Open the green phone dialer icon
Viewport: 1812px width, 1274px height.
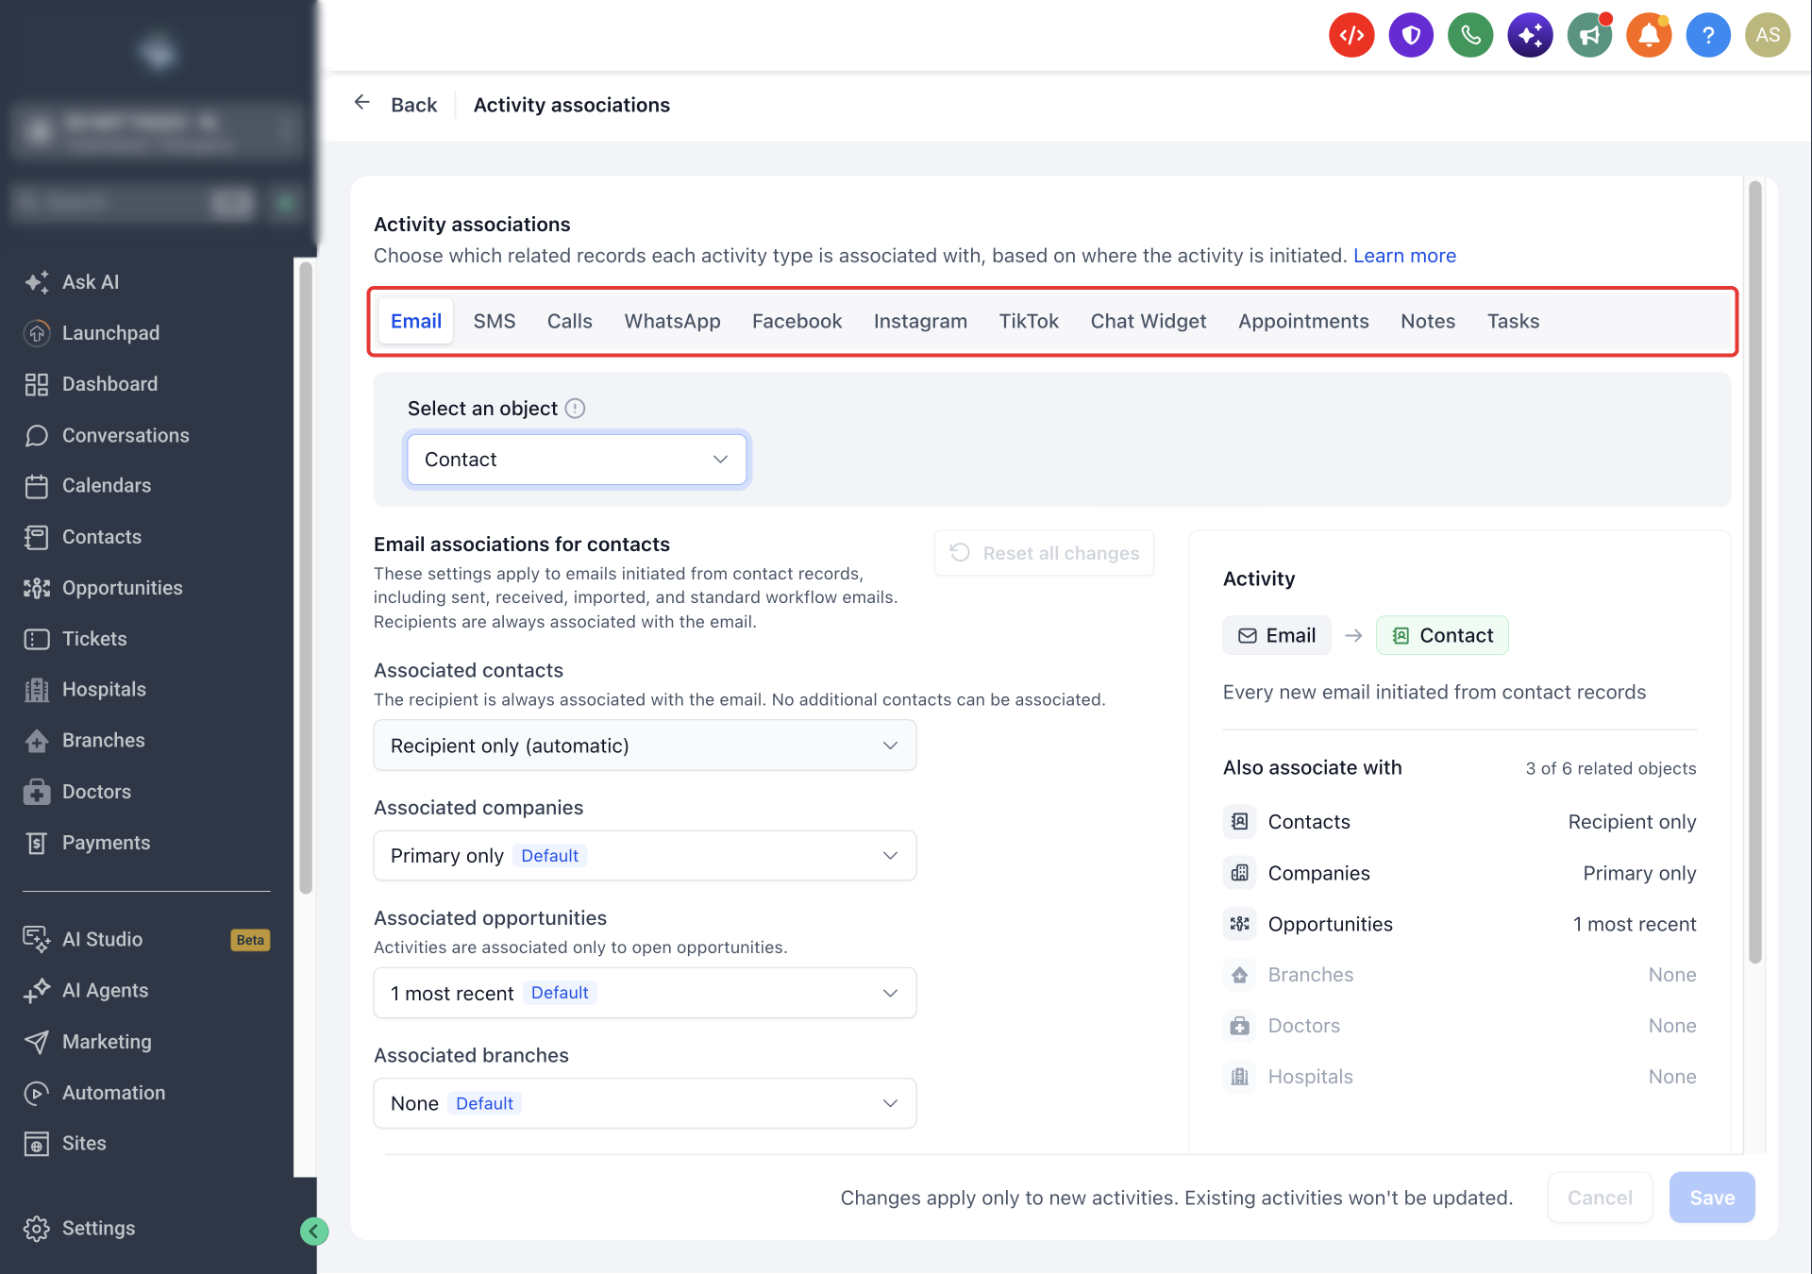click(x=1470, y=36)
